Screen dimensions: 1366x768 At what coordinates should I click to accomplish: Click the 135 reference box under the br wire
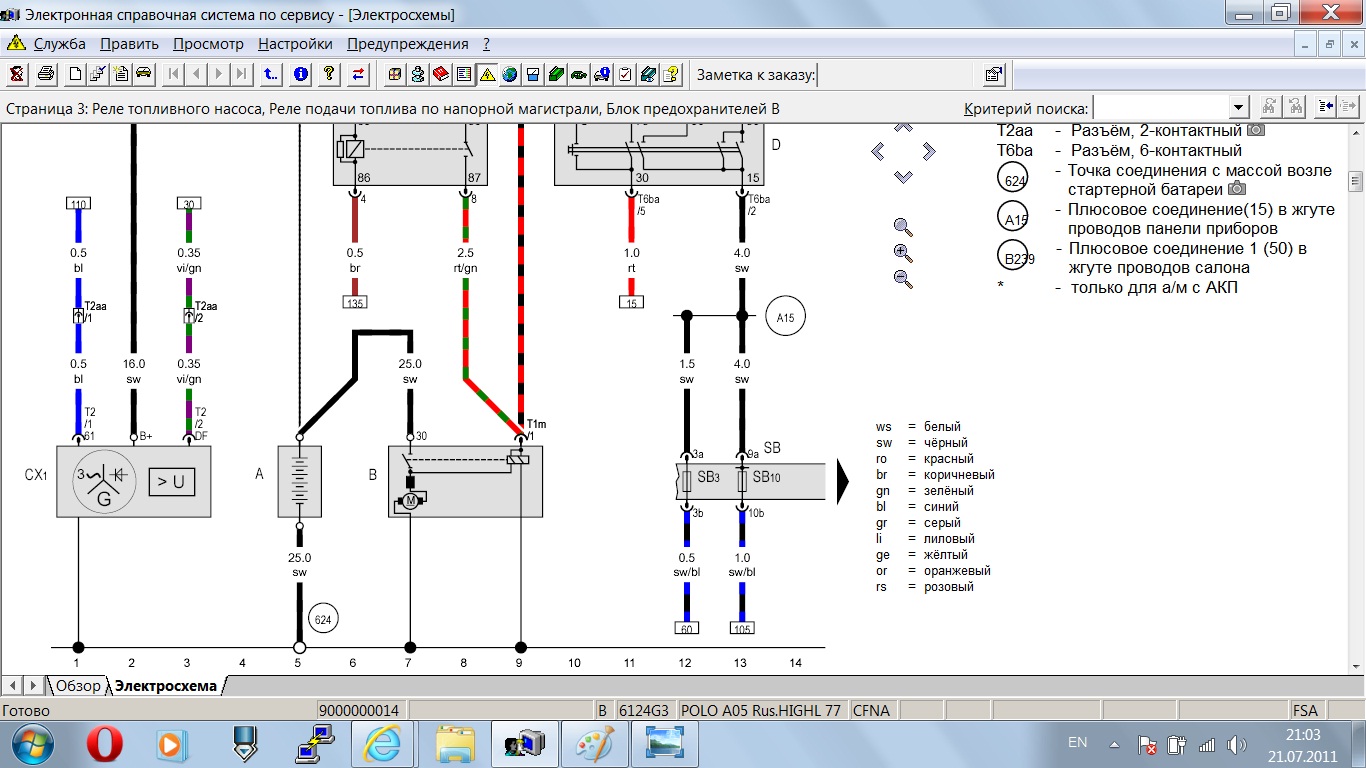[354, 301]
